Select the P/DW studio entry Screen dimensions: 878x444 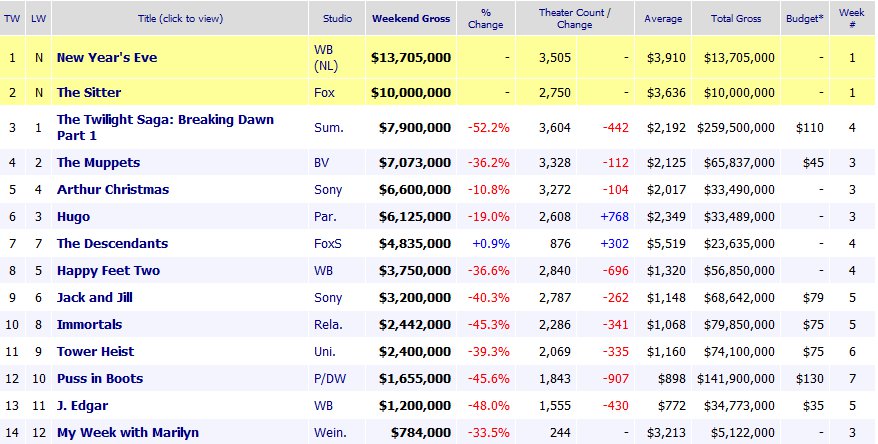click(330, 379)
